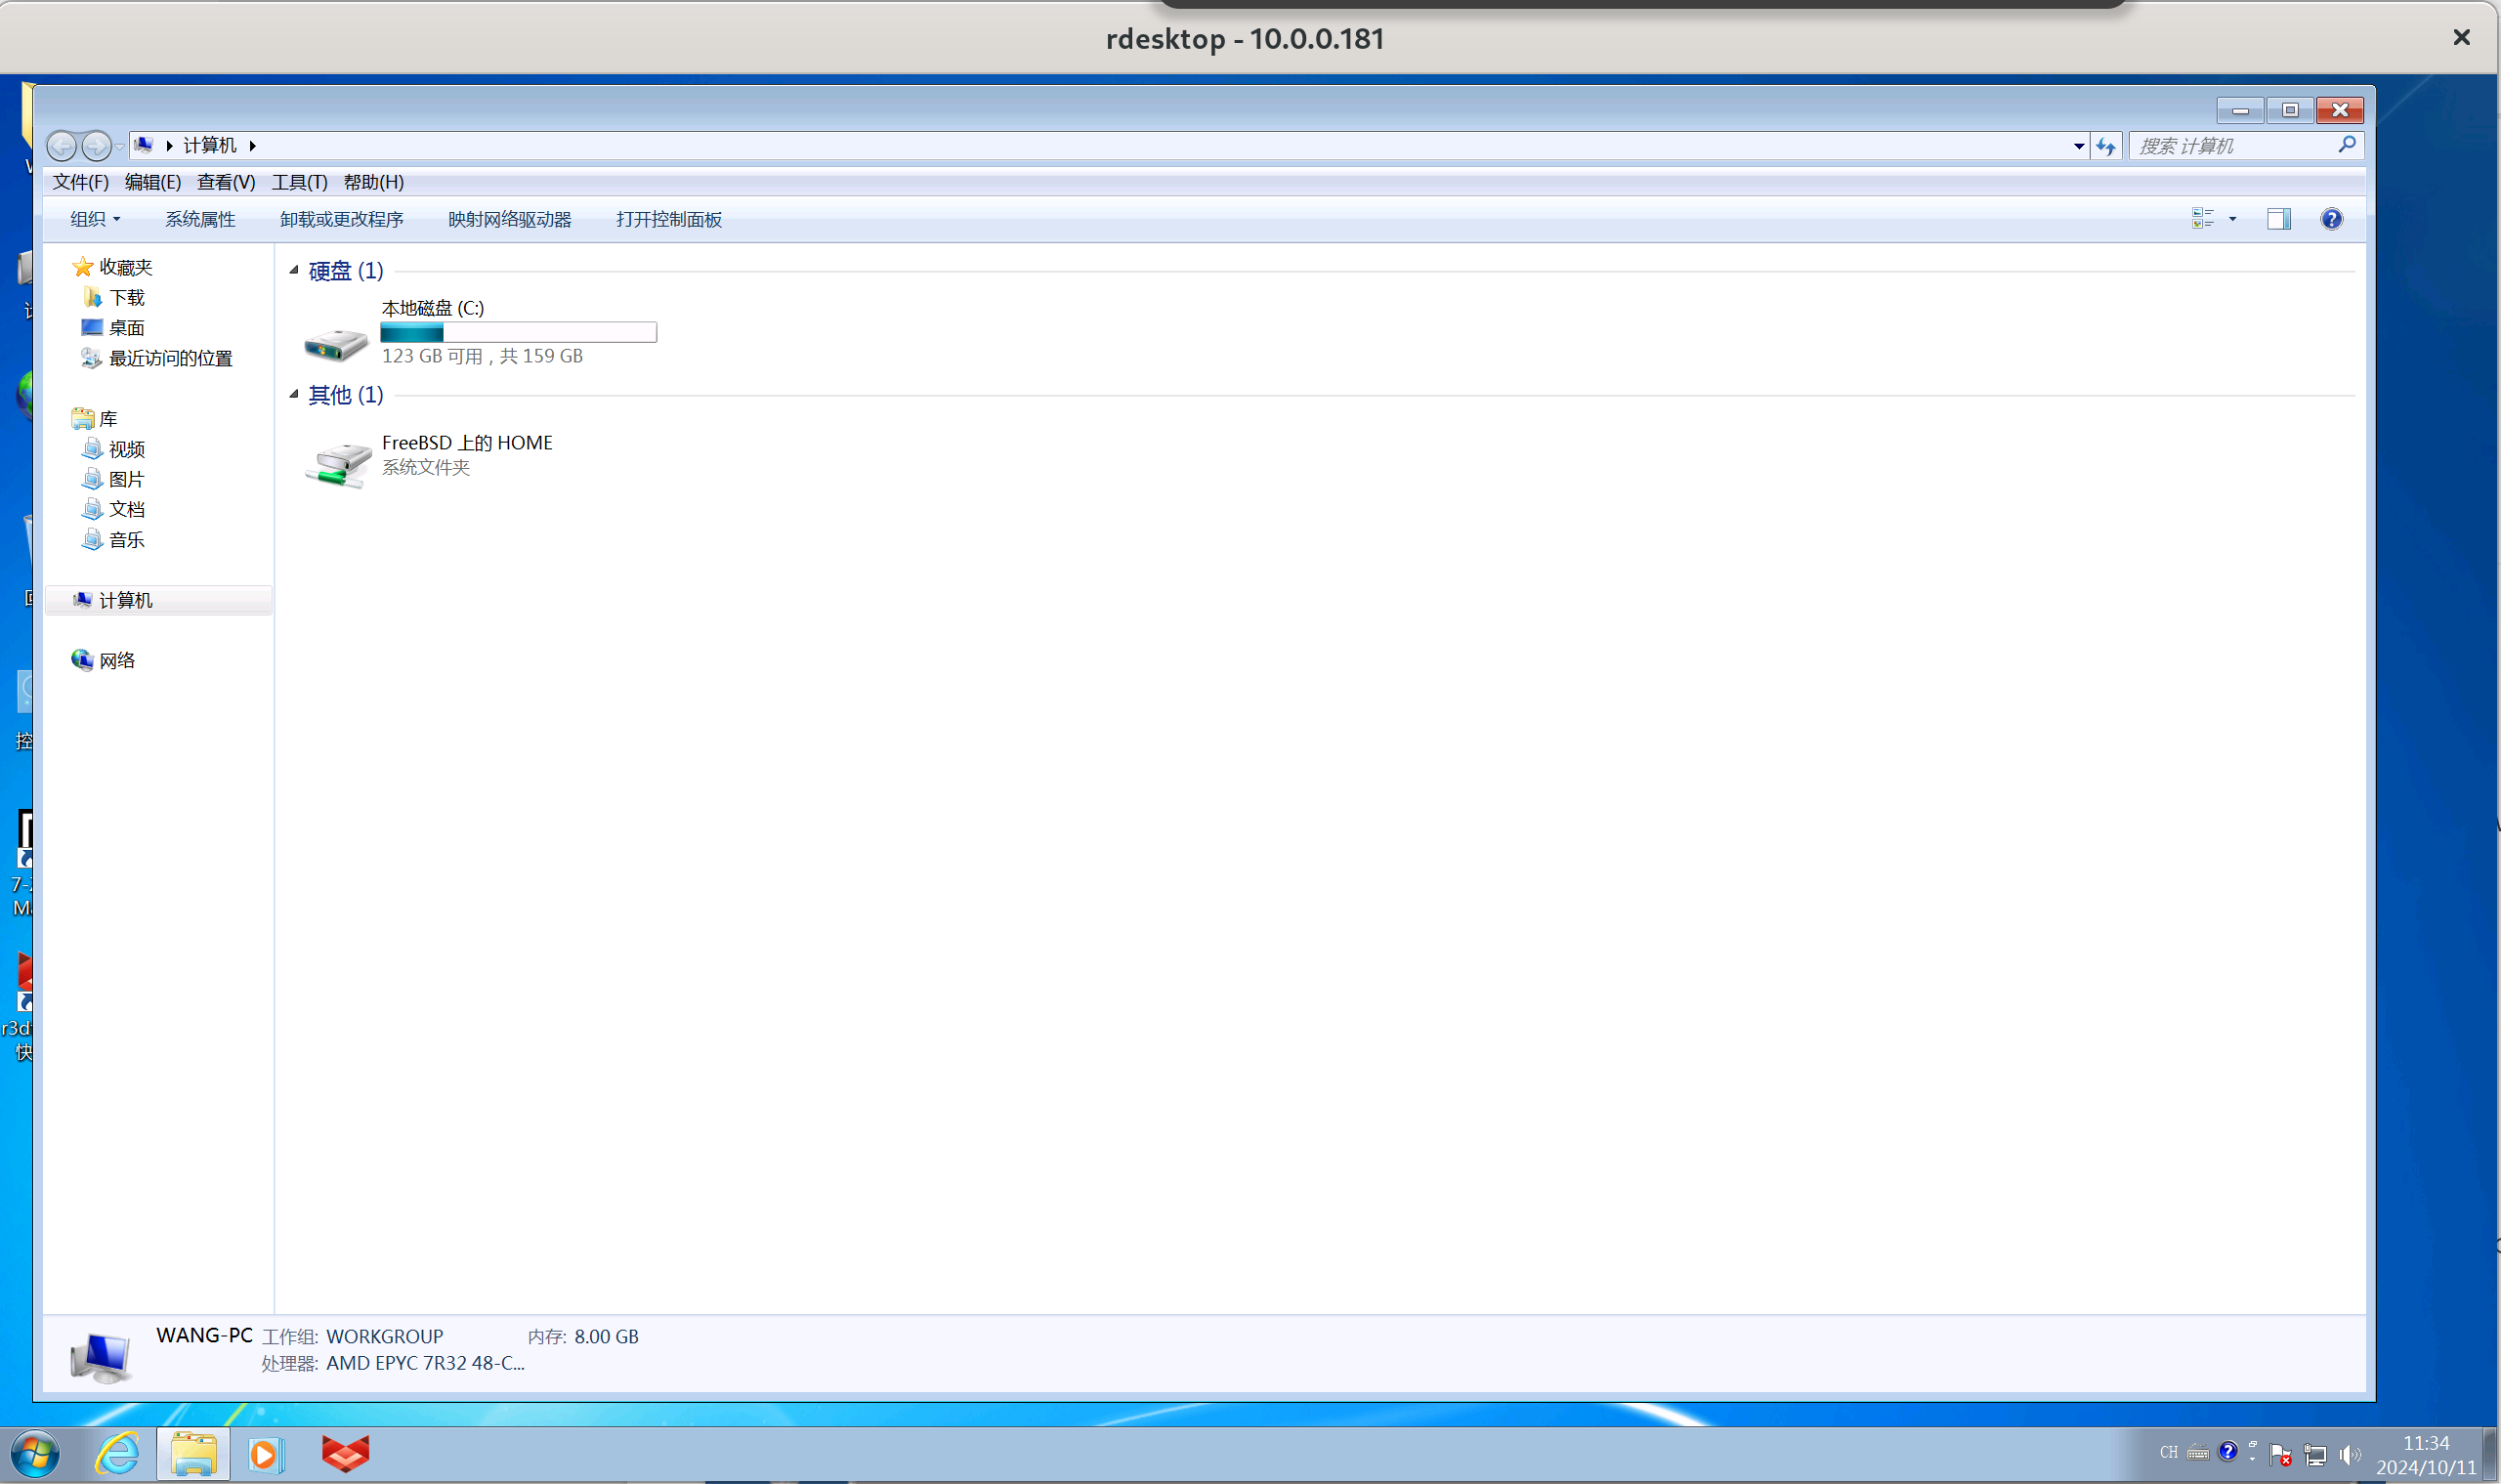Open Internet Explorer from the taskbar
The height and width of the screenshot is (1484, 2501).
tap(118, 1453)
